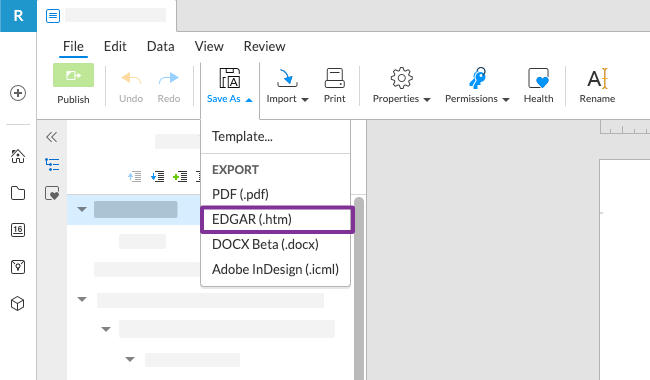This screenshot has width=650, height=380.
Task: Open the Edit menu tab
Action: click(115, 46)
